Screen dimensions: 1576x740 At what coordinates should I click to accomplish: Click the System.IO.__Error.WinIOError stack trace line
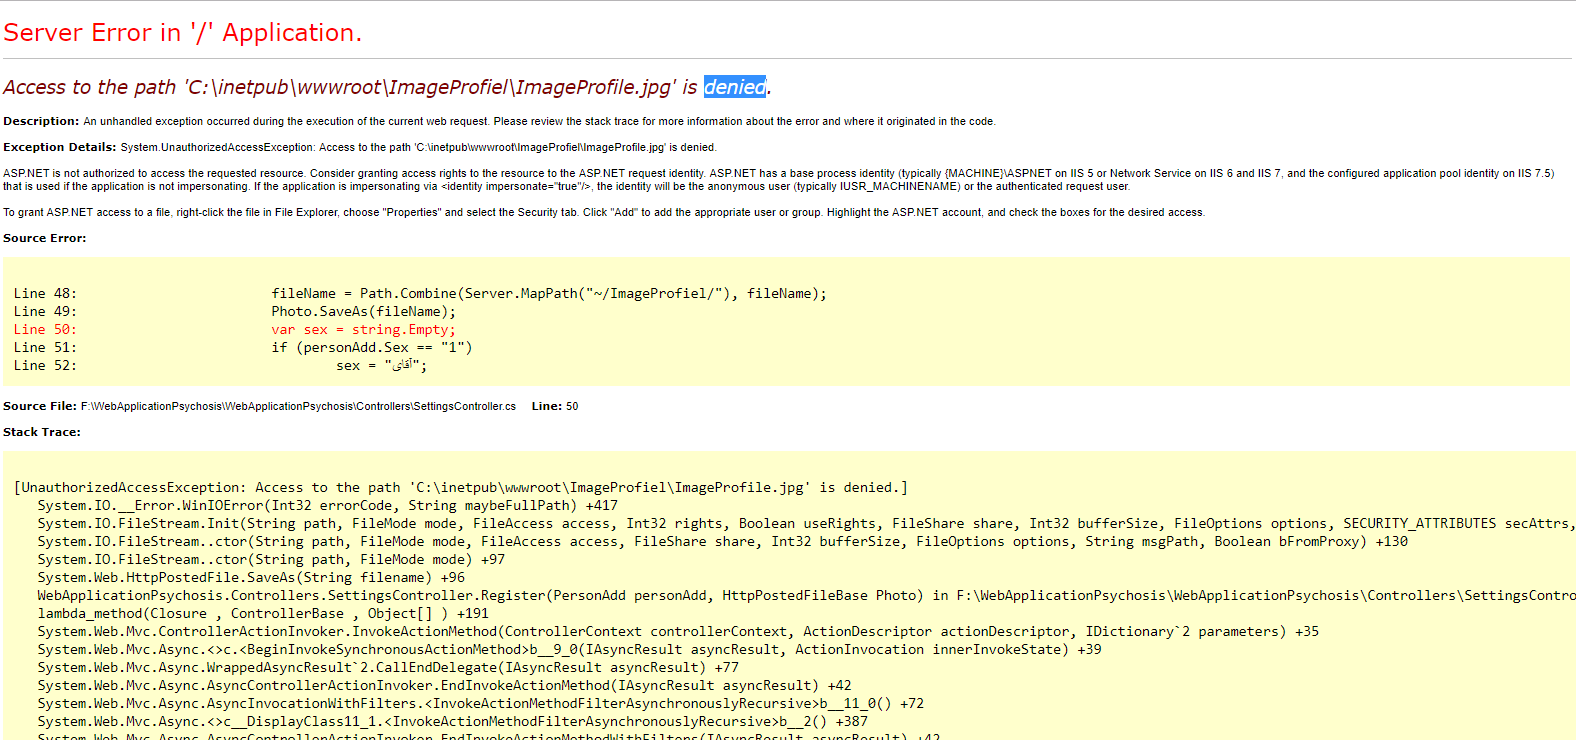click(x=327, y=505)
